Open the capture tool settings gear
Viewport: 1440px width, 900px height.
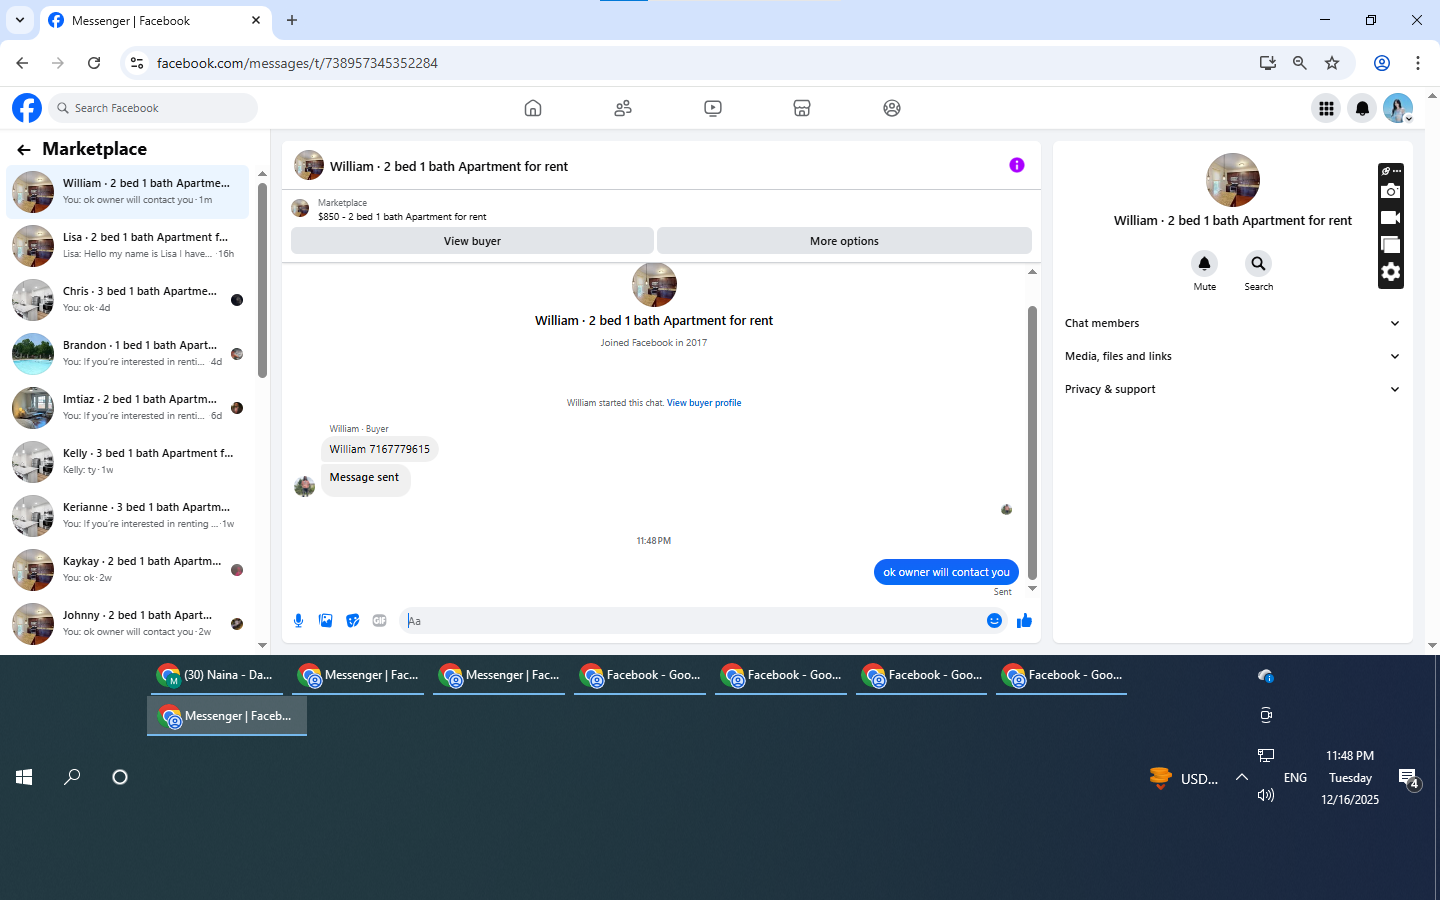[1390, 272]
